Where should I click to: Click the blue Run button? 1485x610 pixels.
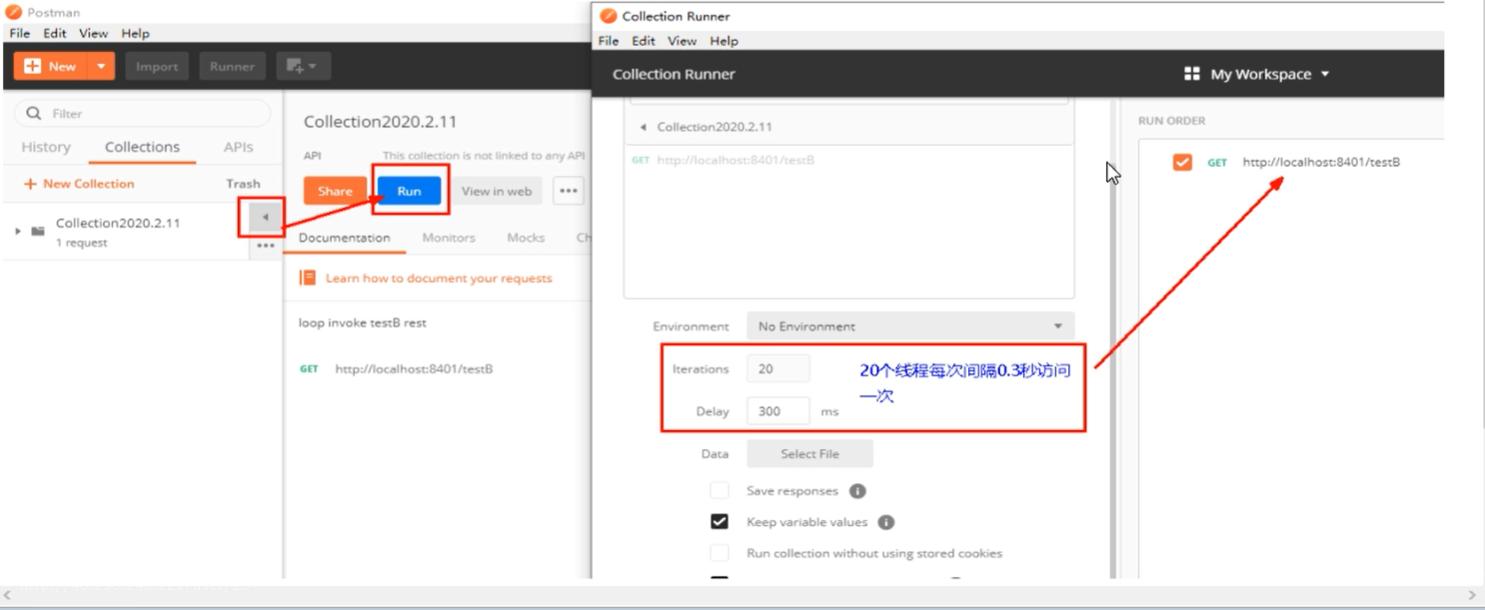409,191
